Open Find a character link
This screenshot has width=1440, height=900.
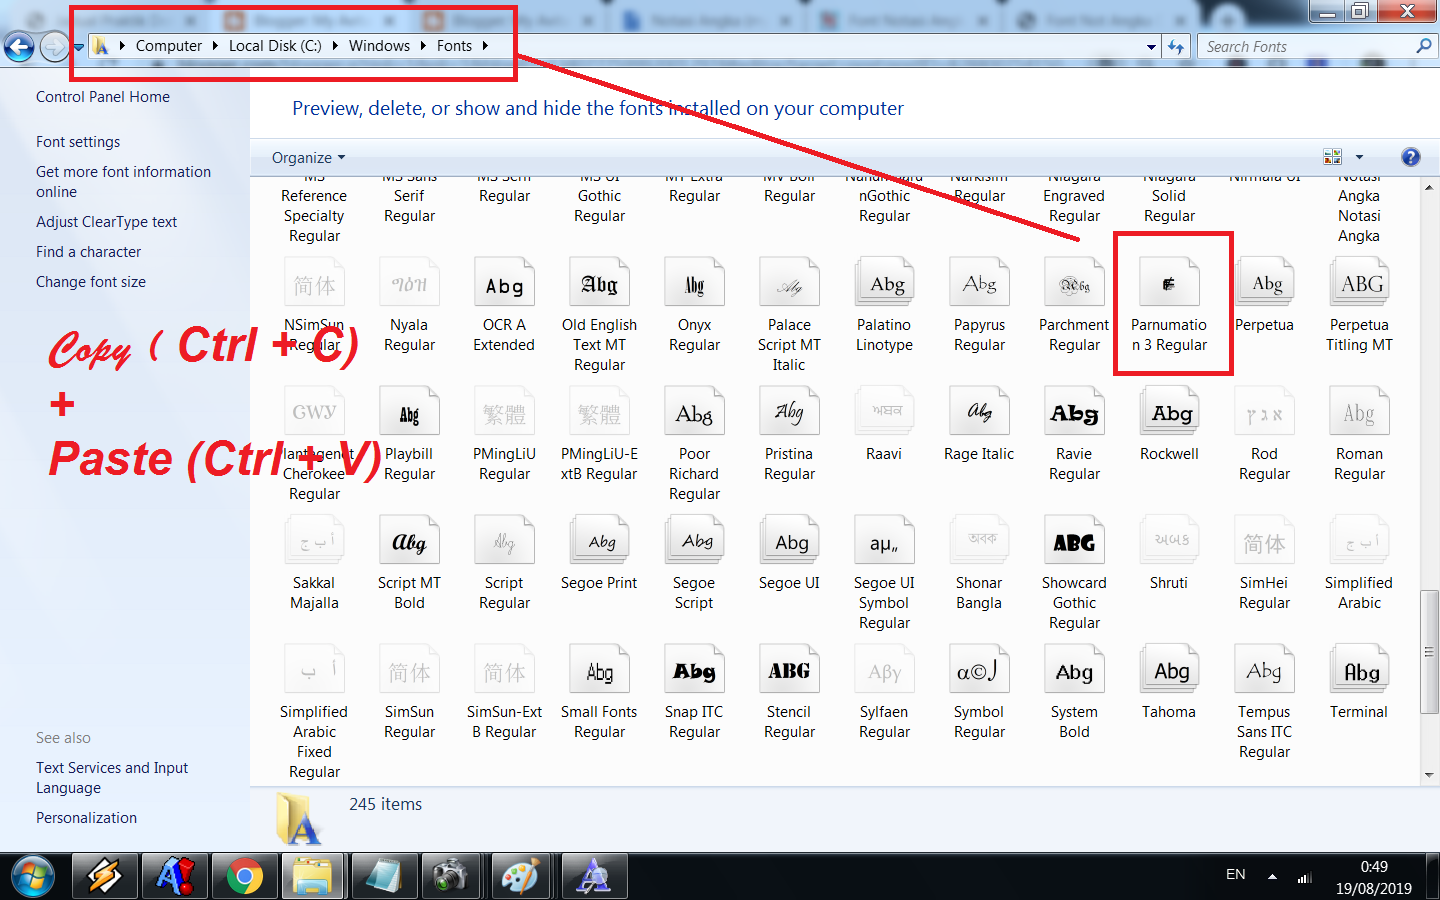point(88,252)
